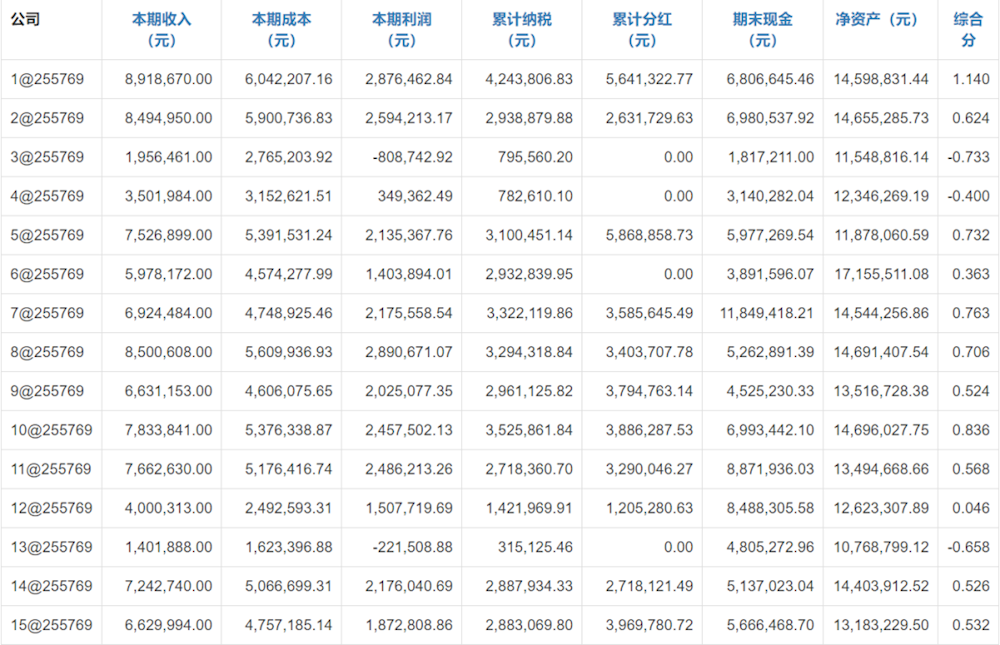The height and width of the screenshot is (645, 1000).
Task: Click the cash value 11,849,418.21
Action: coord(765,313)
